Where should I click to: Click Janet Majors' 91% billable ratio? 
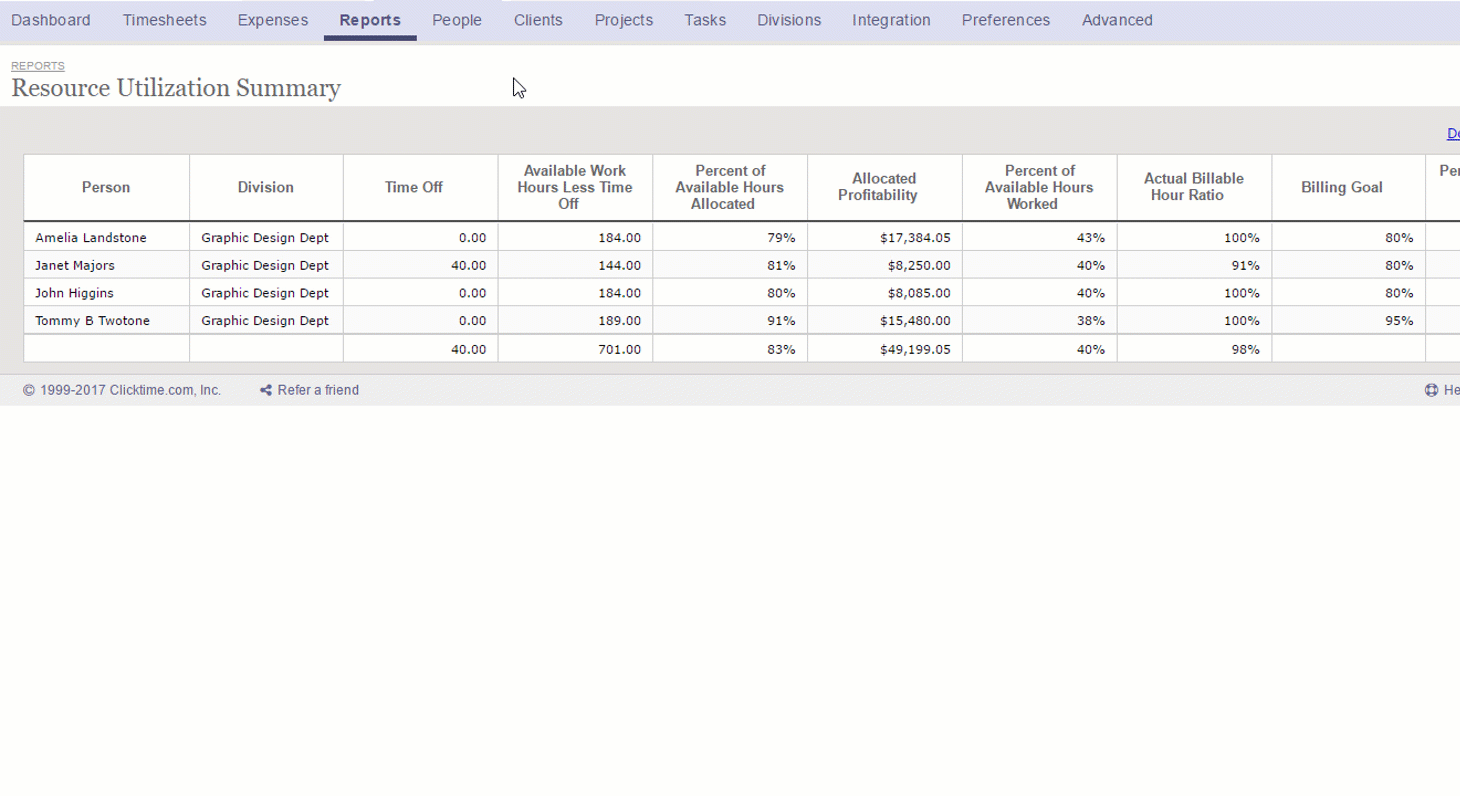point(1245,266)
